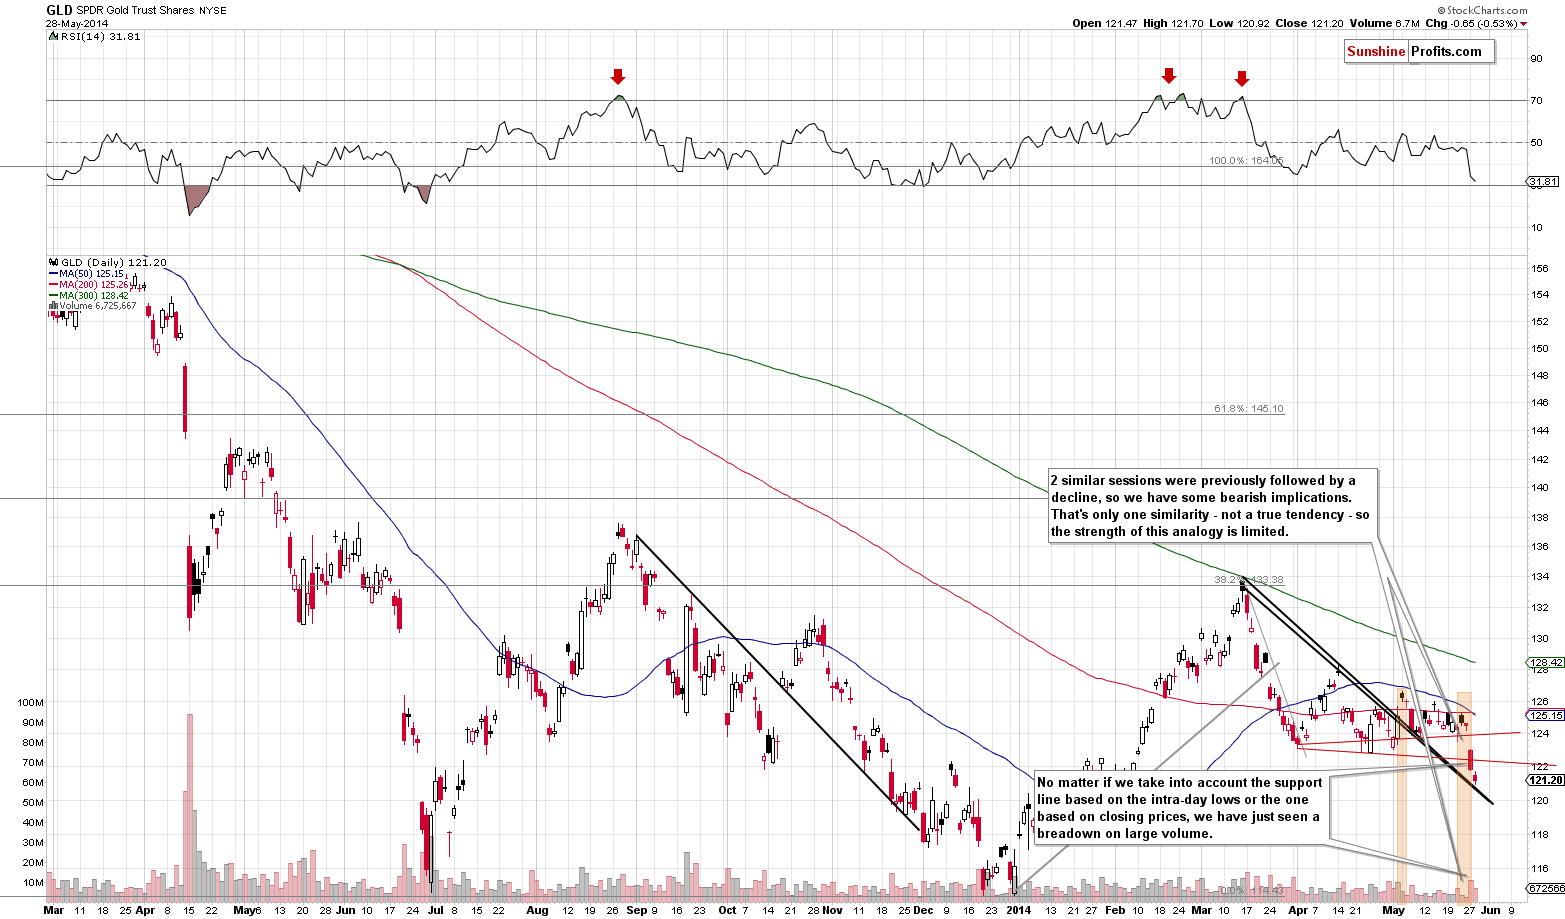The width and height of the screenshot is (1565, 919).
Task: Click the 'Volume 6,725,667' legend entry
Action: click(96, 306)
